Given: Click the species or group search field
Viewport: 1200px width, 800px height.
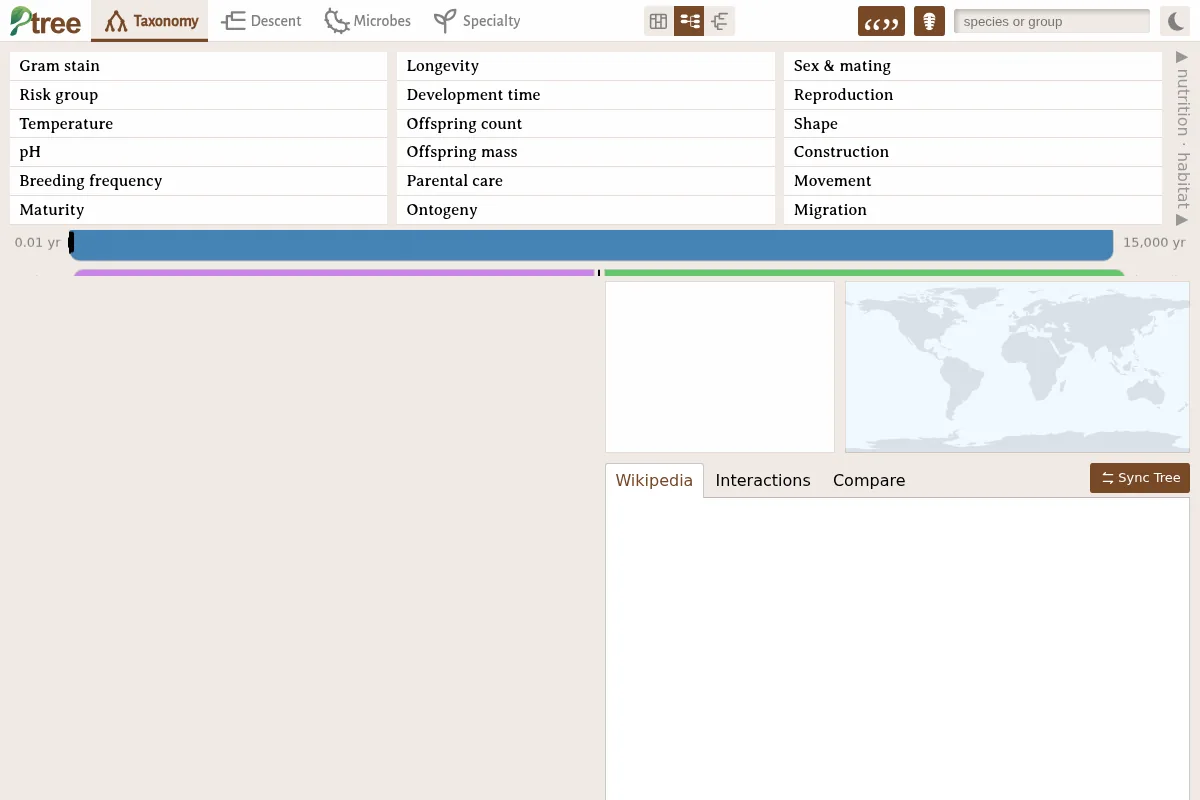Looking at the screenshot, I should tap(1052, 21).
